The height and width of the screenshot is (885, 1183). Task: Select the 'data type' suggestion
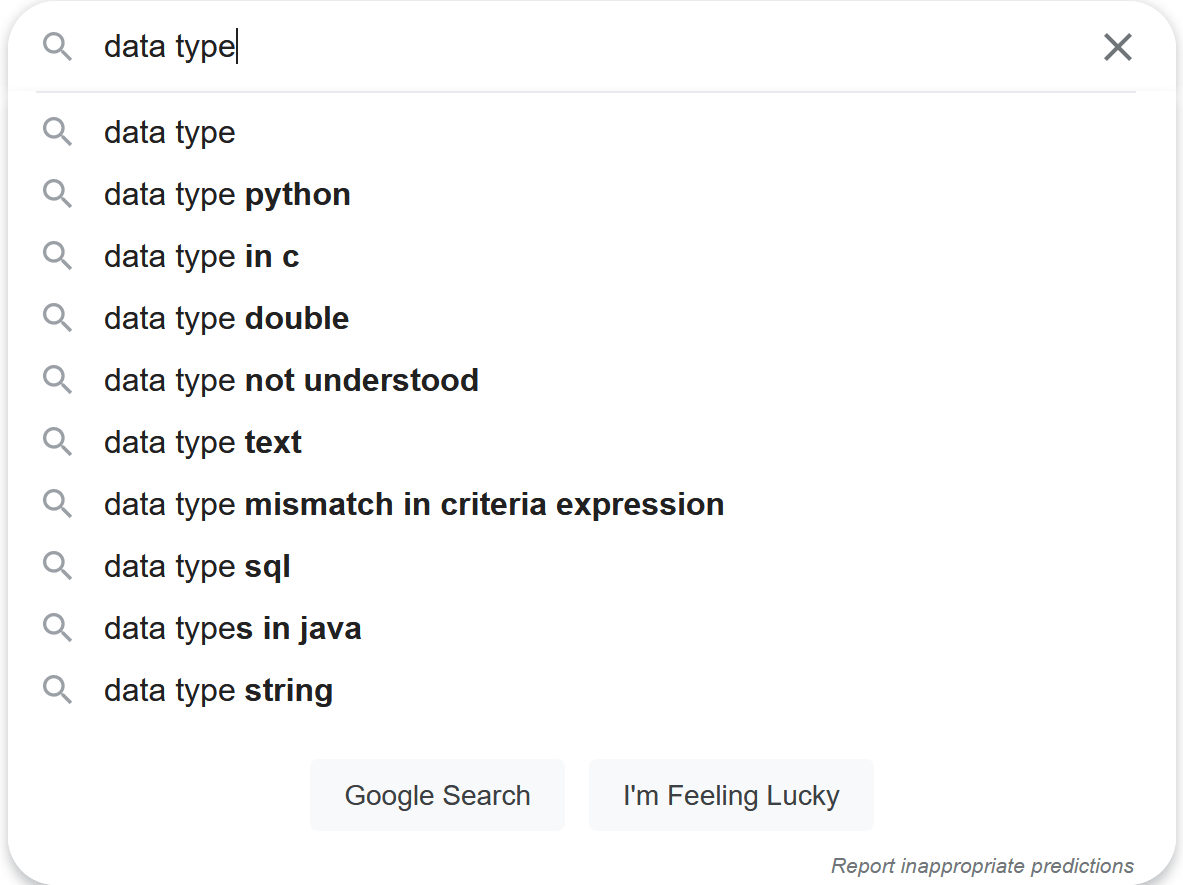[170, 133]
